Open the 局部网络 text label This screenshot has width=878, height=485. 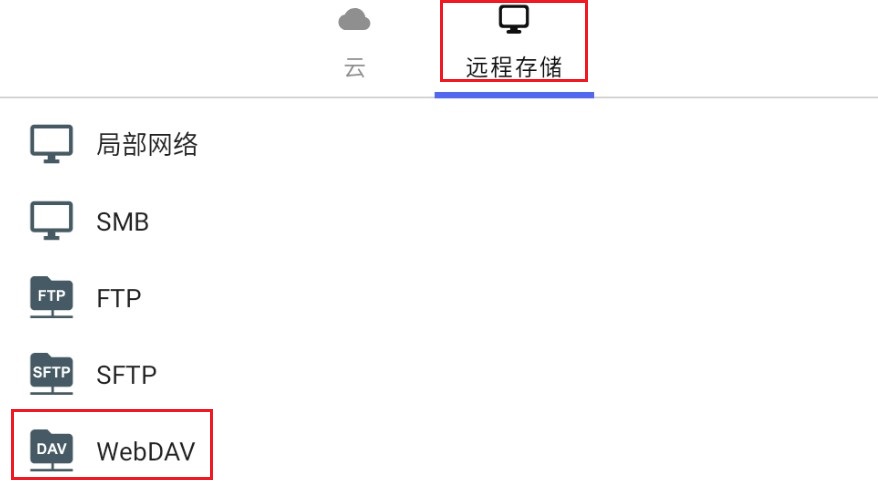(147, 144)
